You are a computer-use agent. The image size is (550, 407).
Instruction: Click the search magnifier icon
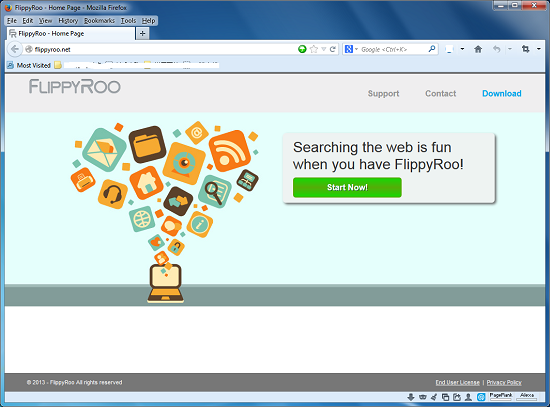(x=432, y=49)
